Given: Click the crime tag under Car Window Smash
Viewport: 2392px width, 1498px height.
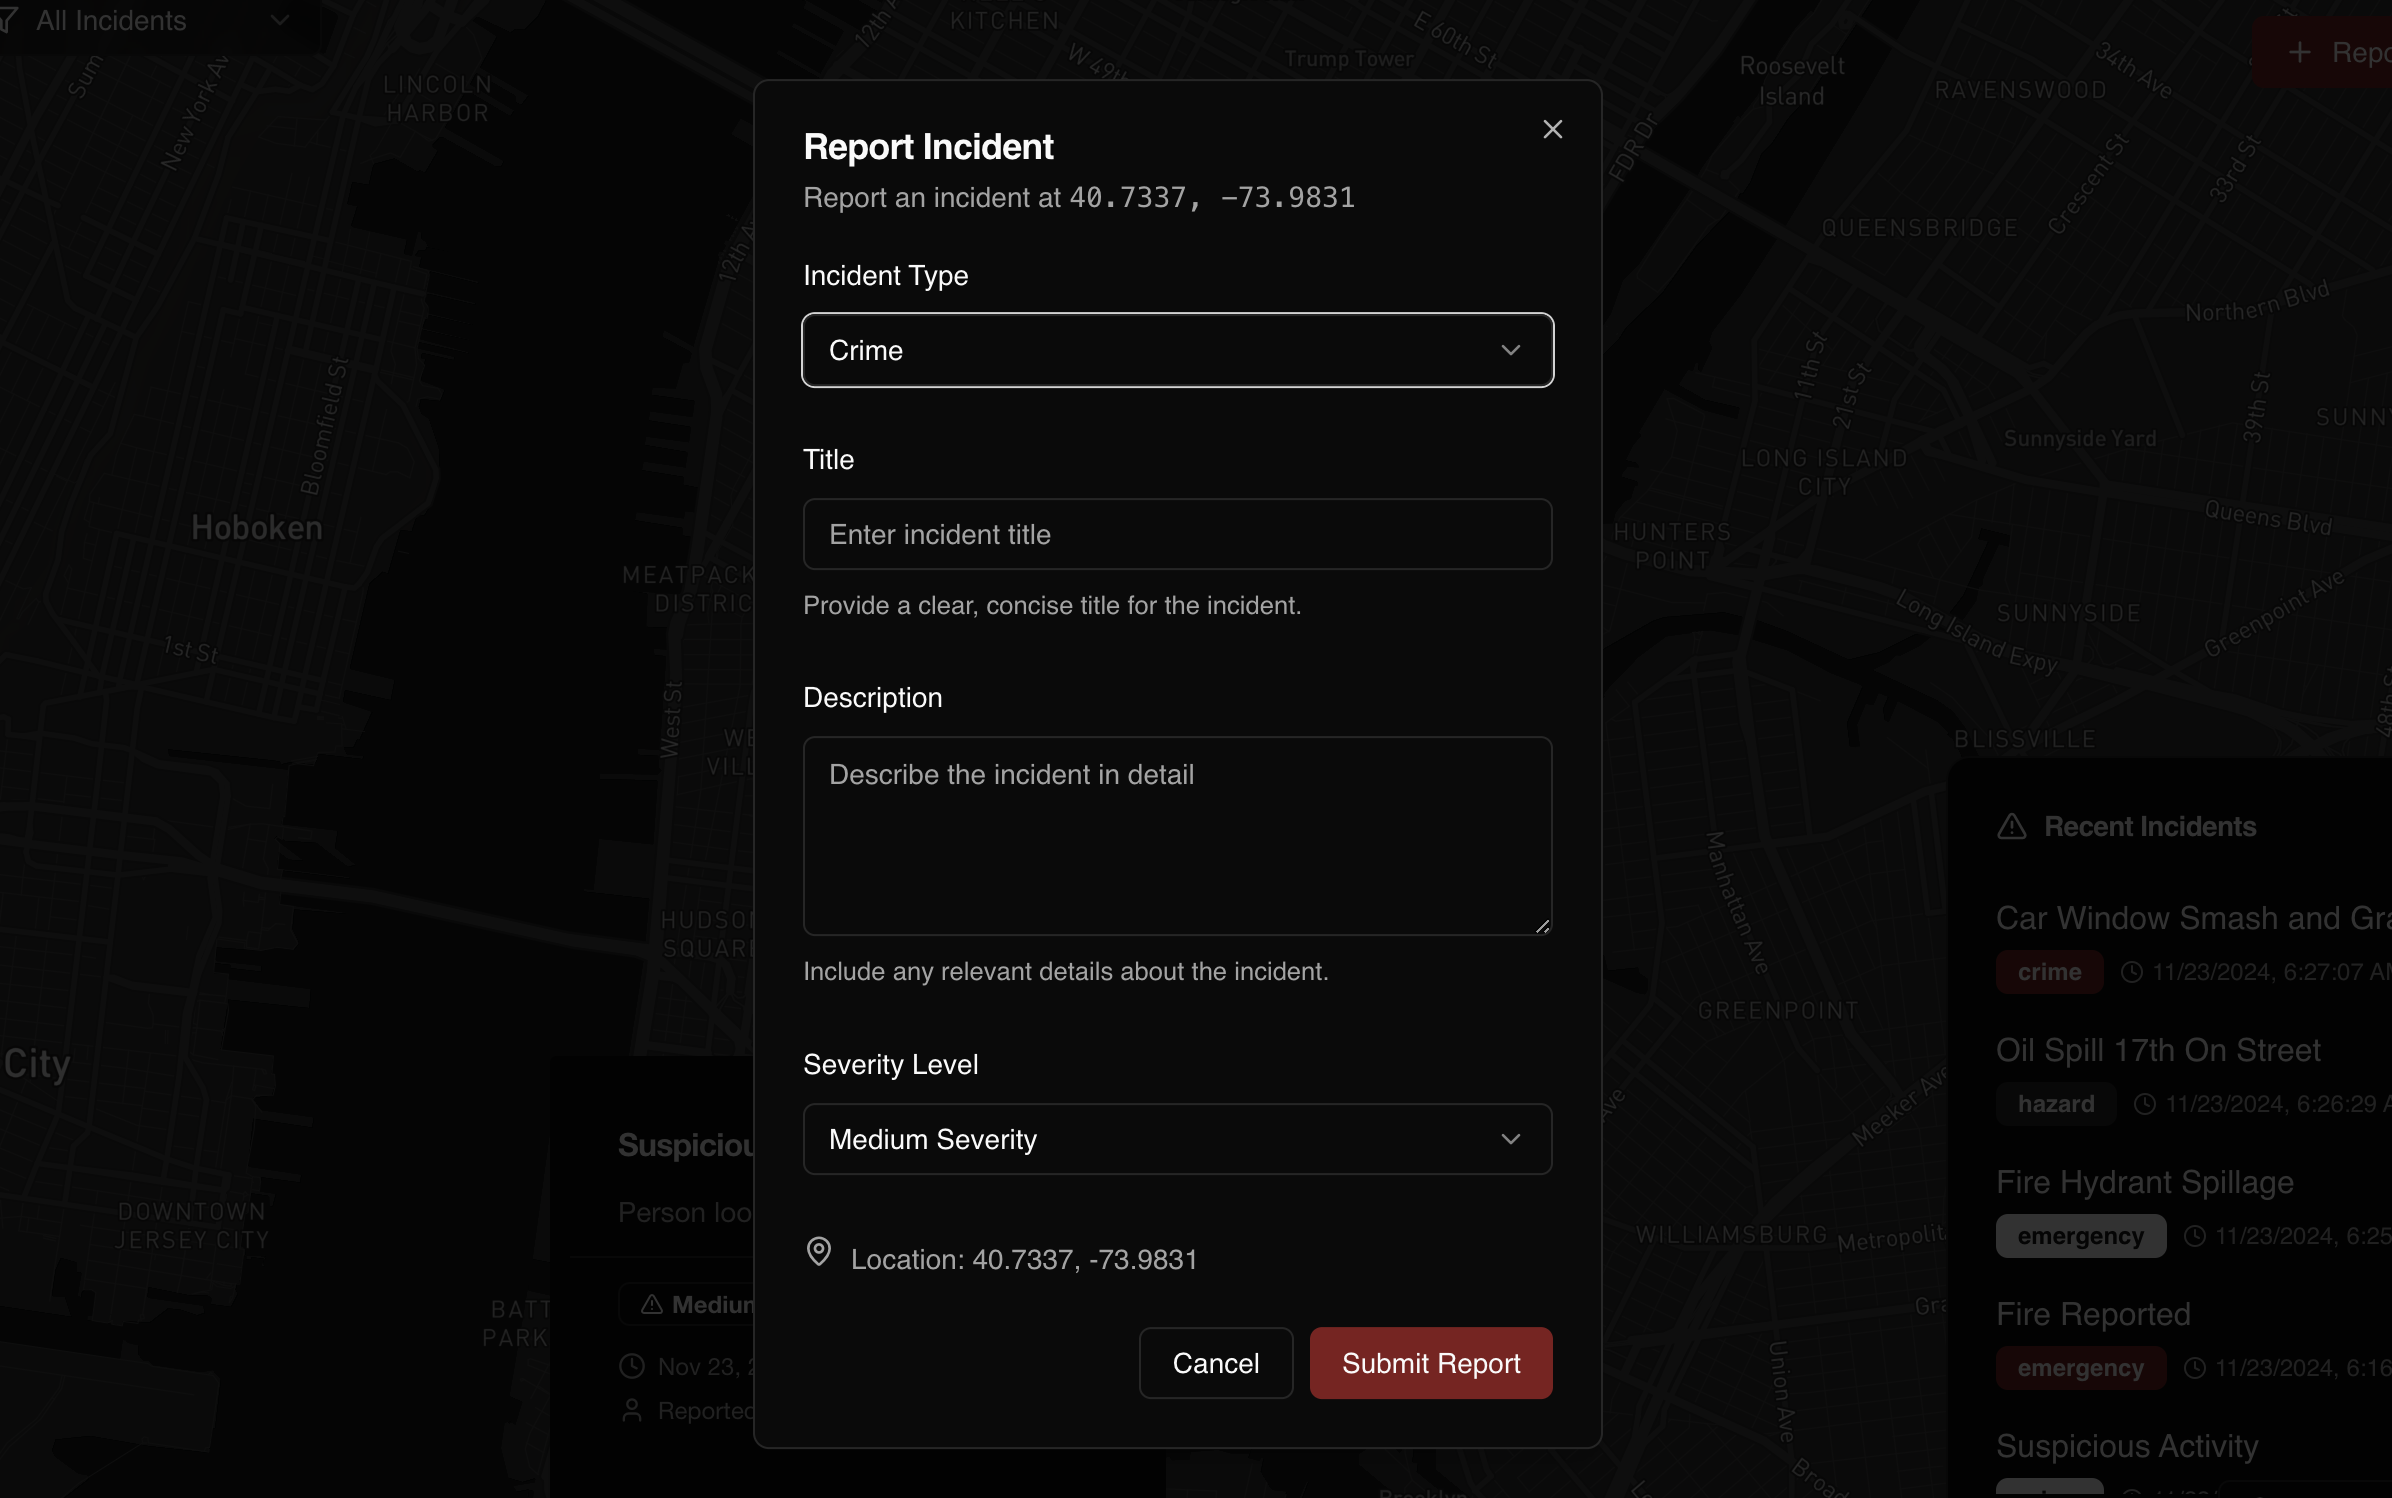Looking at the screenshot, I should [2048, 972].
